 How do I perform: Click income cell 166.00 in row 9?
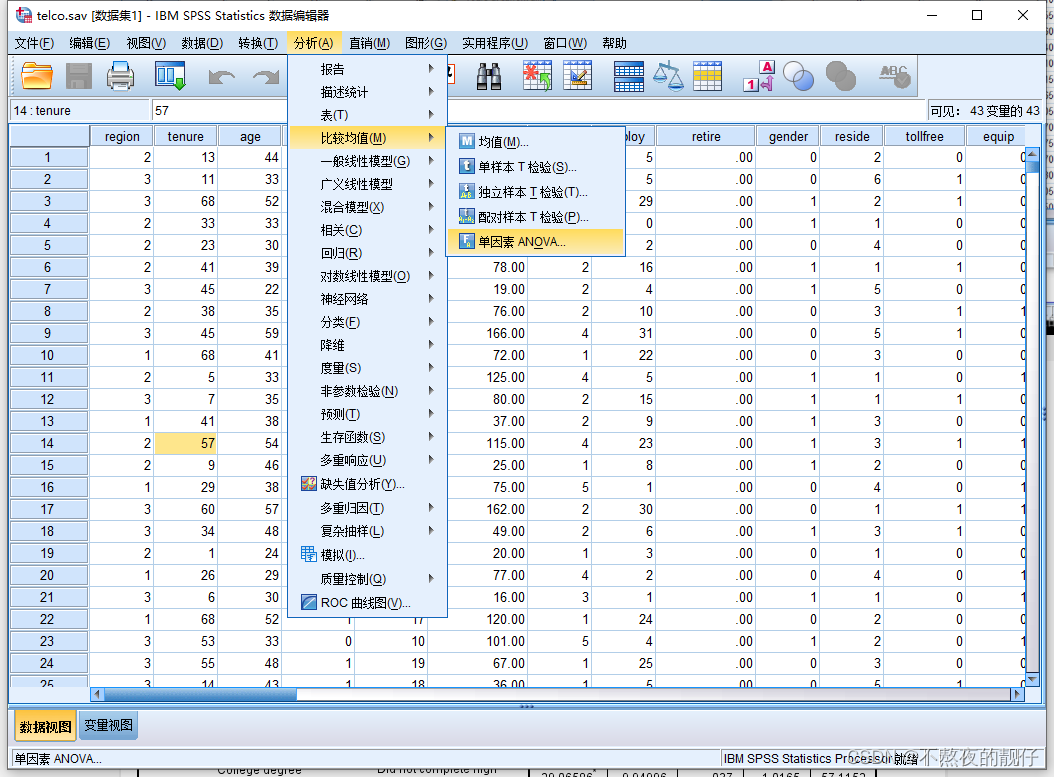point(487,333)
